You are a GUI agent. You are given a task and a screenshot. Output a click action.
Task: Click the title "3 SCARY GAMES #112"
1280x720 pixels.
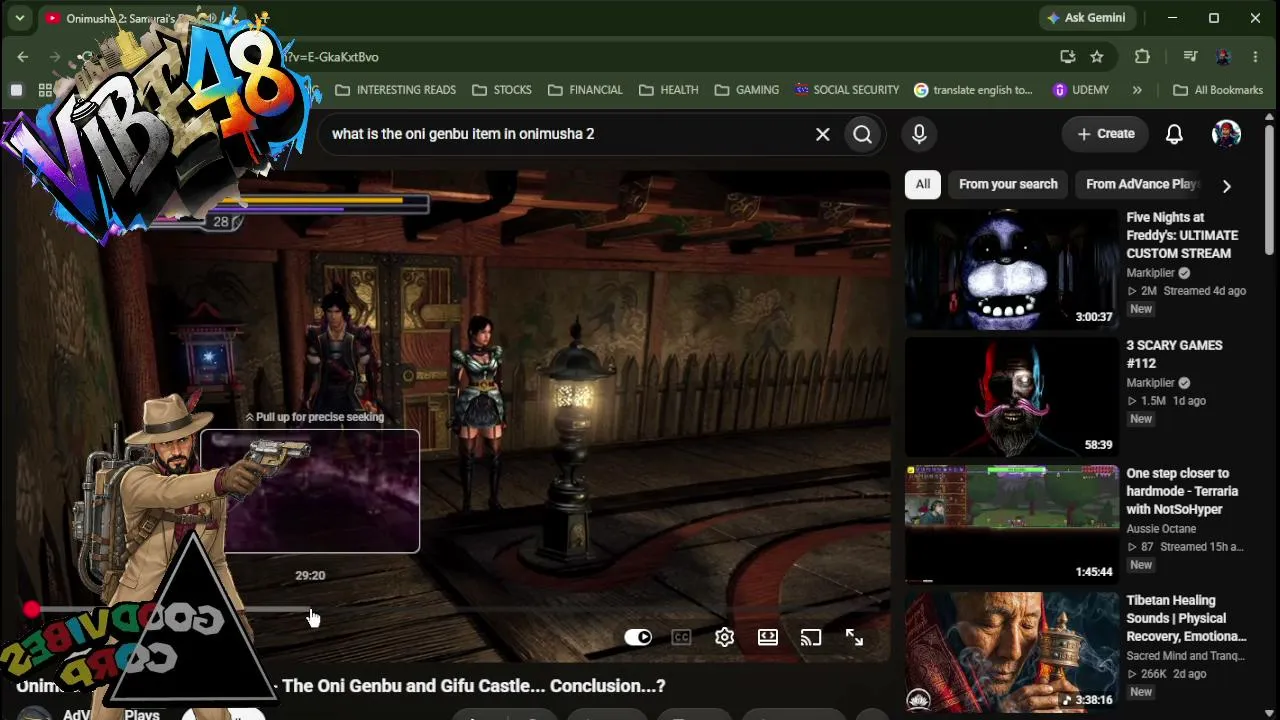tap(1174, 354)
